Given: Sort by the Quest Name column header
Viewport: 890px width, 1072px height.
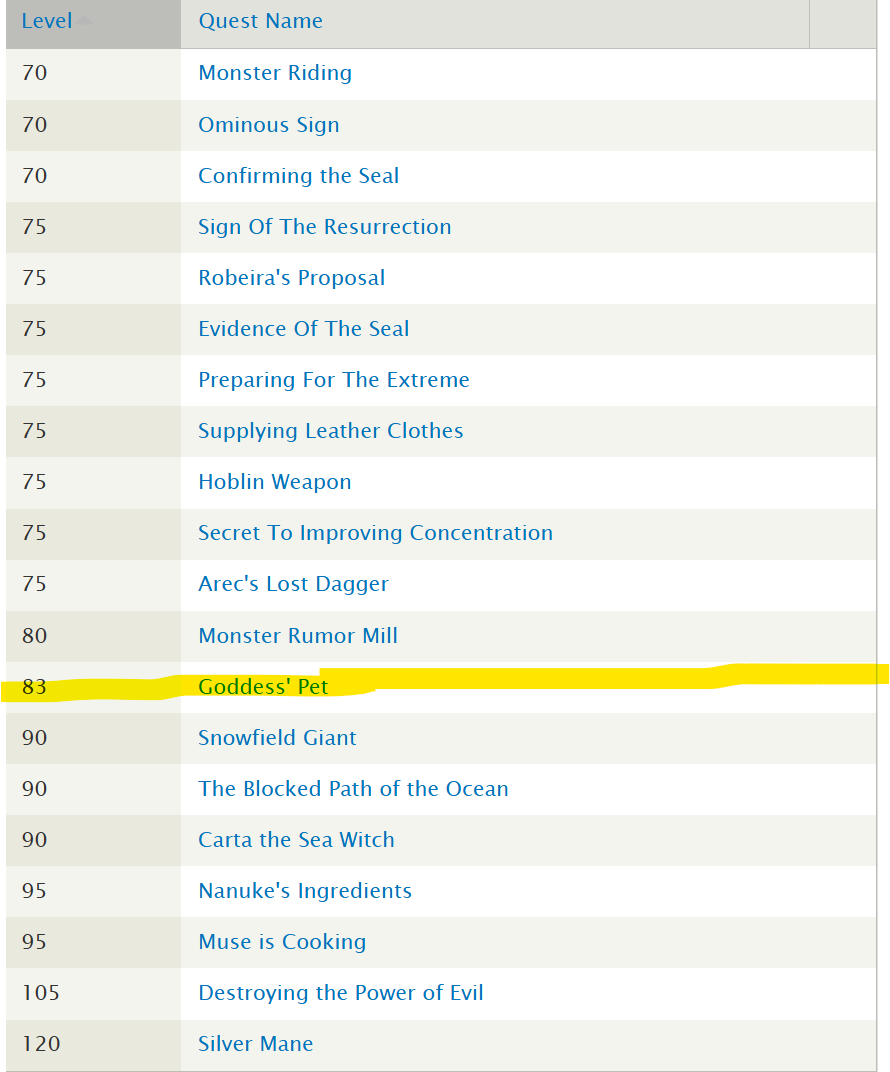Looking at the screenshot, I should tap(260, 21).
